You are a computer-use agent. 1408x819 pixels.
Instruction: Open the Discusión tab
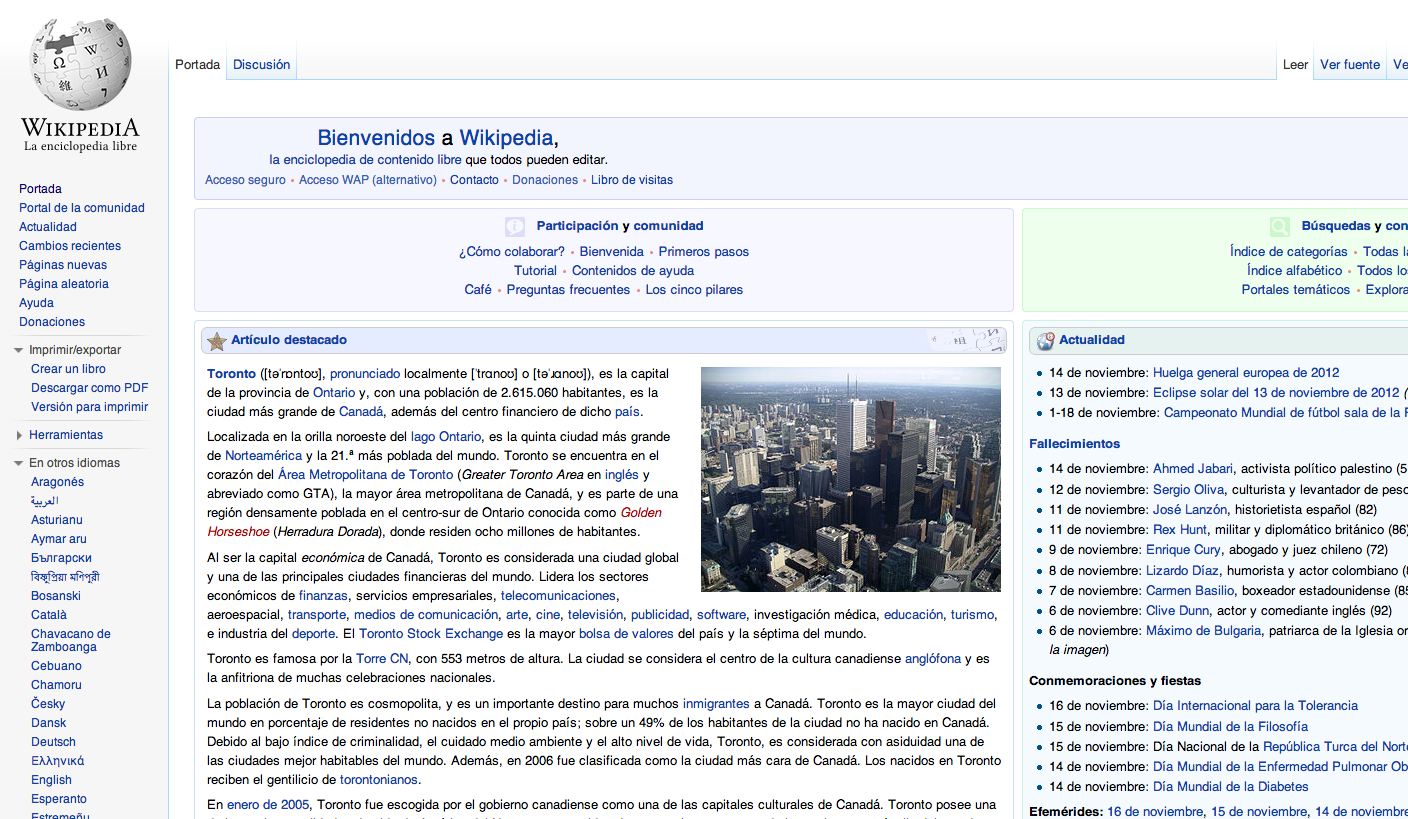click(x=262, y=64)
